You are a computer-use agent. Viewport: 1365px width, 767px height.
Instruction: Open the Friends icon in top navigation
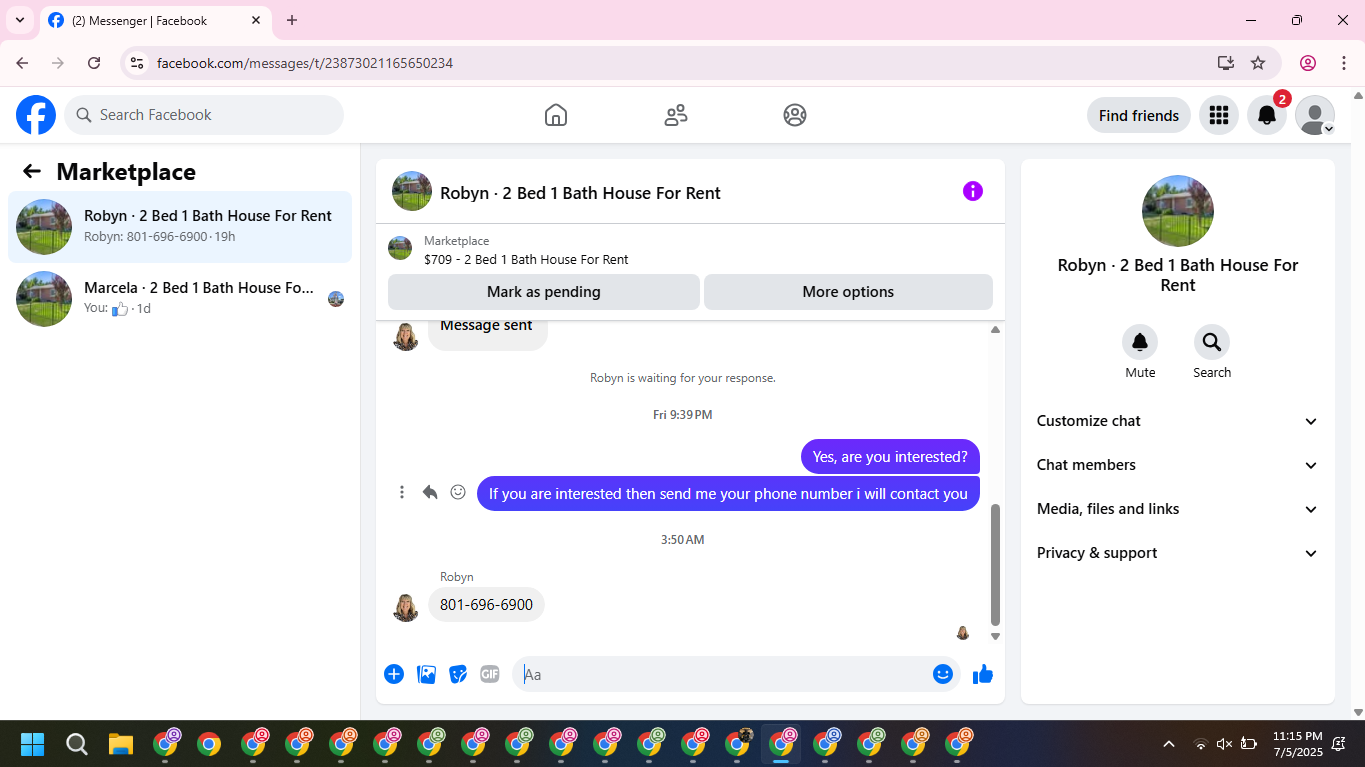point(676,115)
